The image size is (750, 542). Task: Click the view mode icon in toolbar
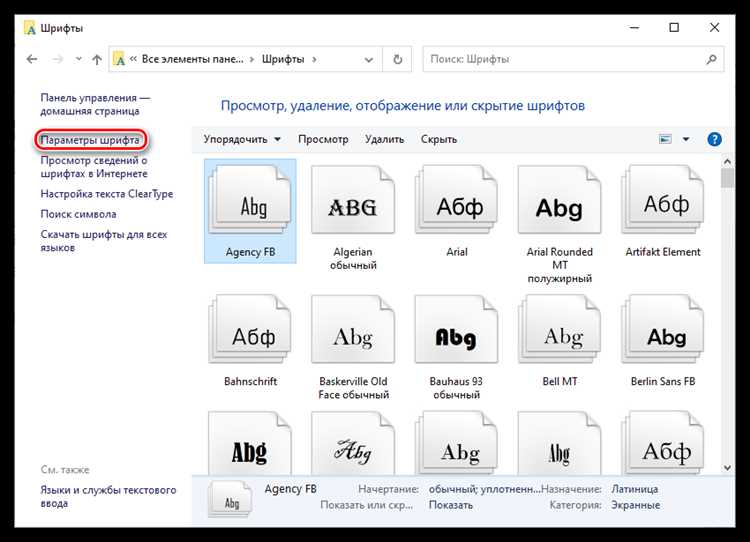665,139
